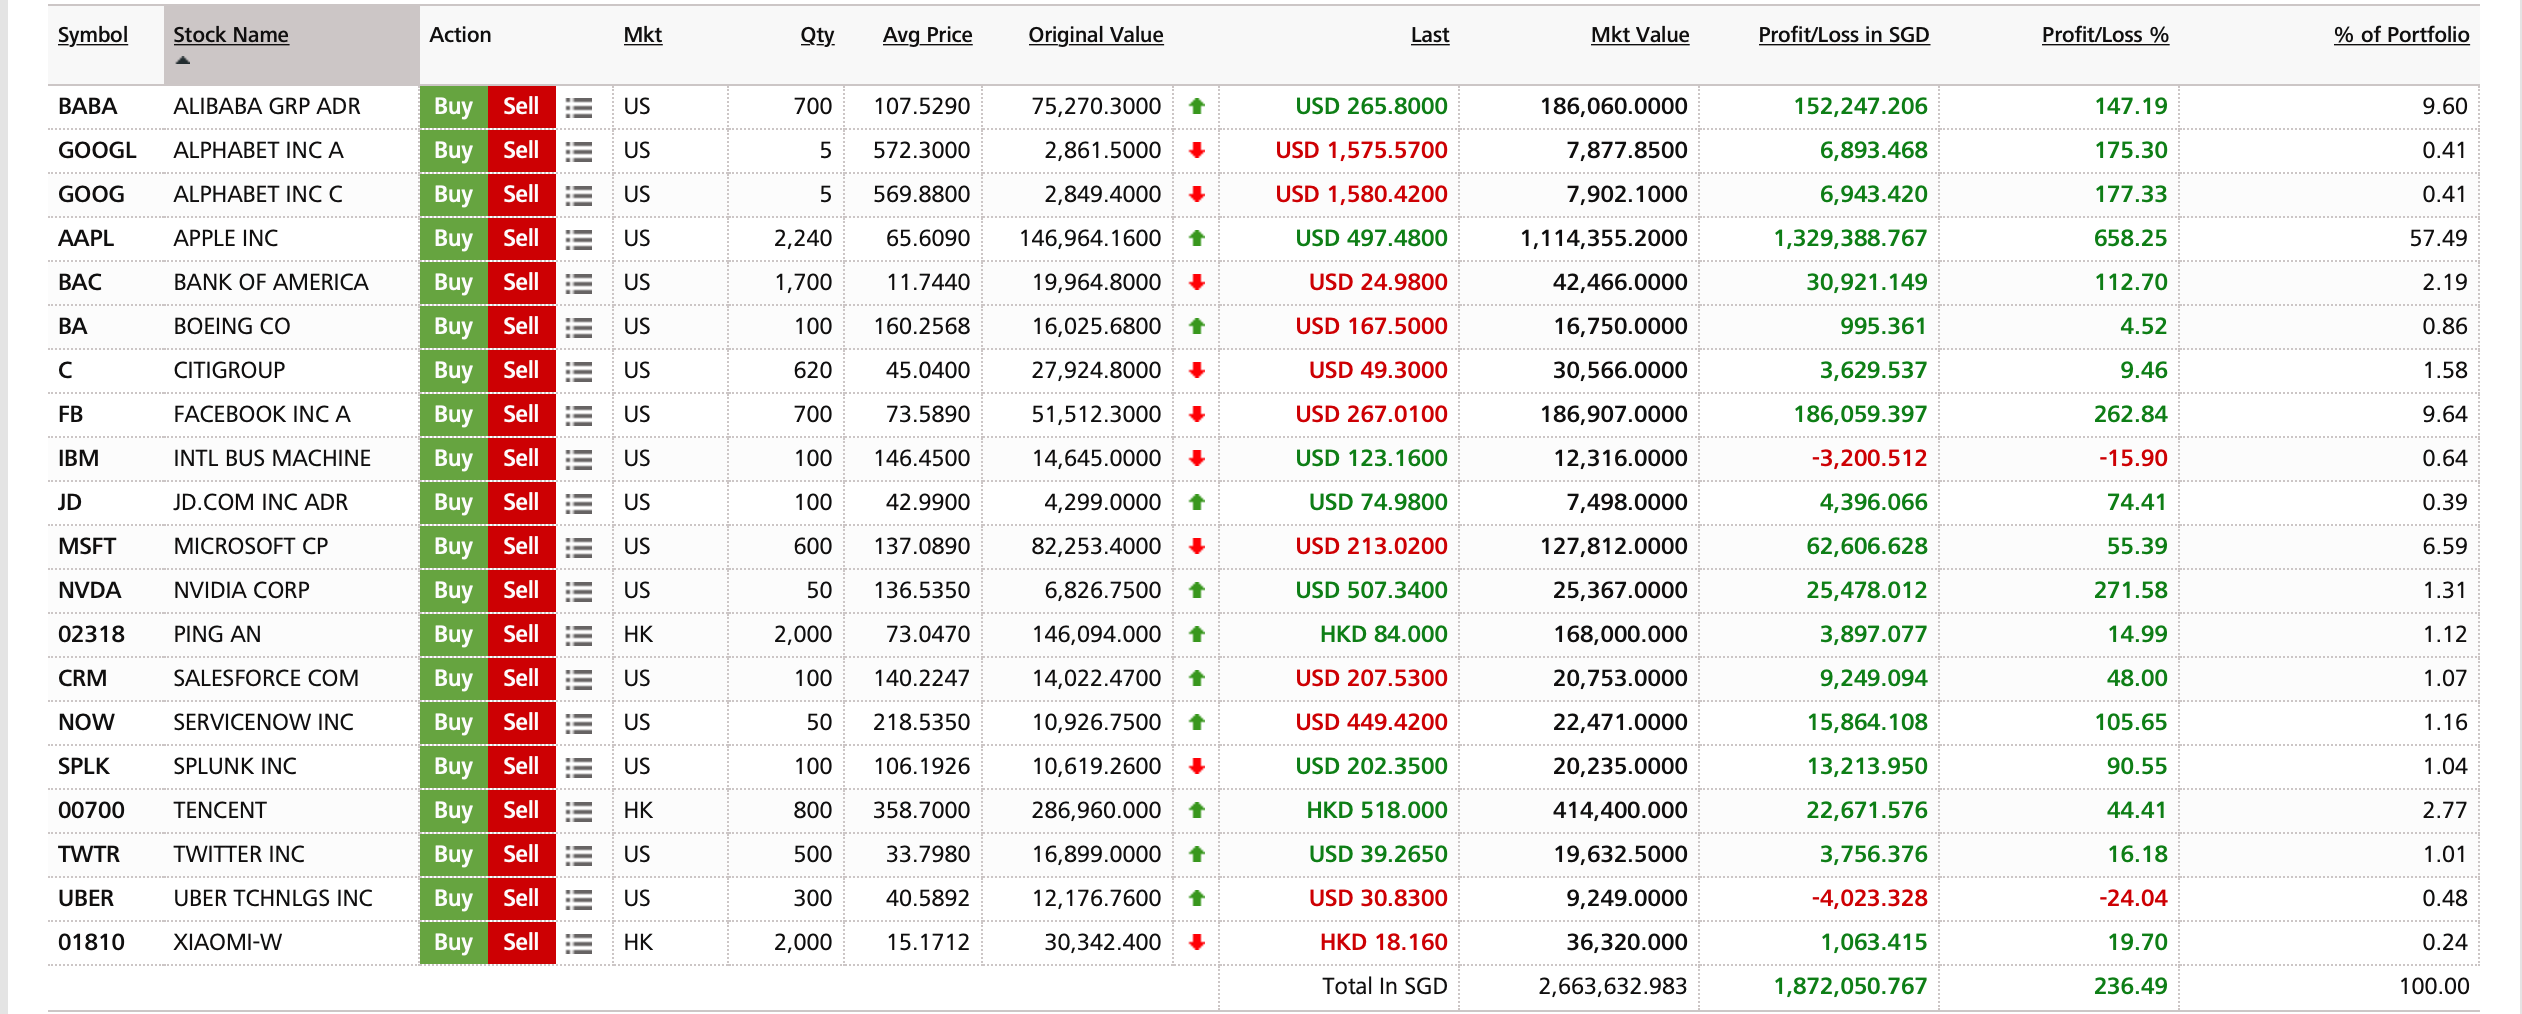The image size is (2522, 1014).
Task: Buy Xiaomi-W shares
Action: click(453, 943)
